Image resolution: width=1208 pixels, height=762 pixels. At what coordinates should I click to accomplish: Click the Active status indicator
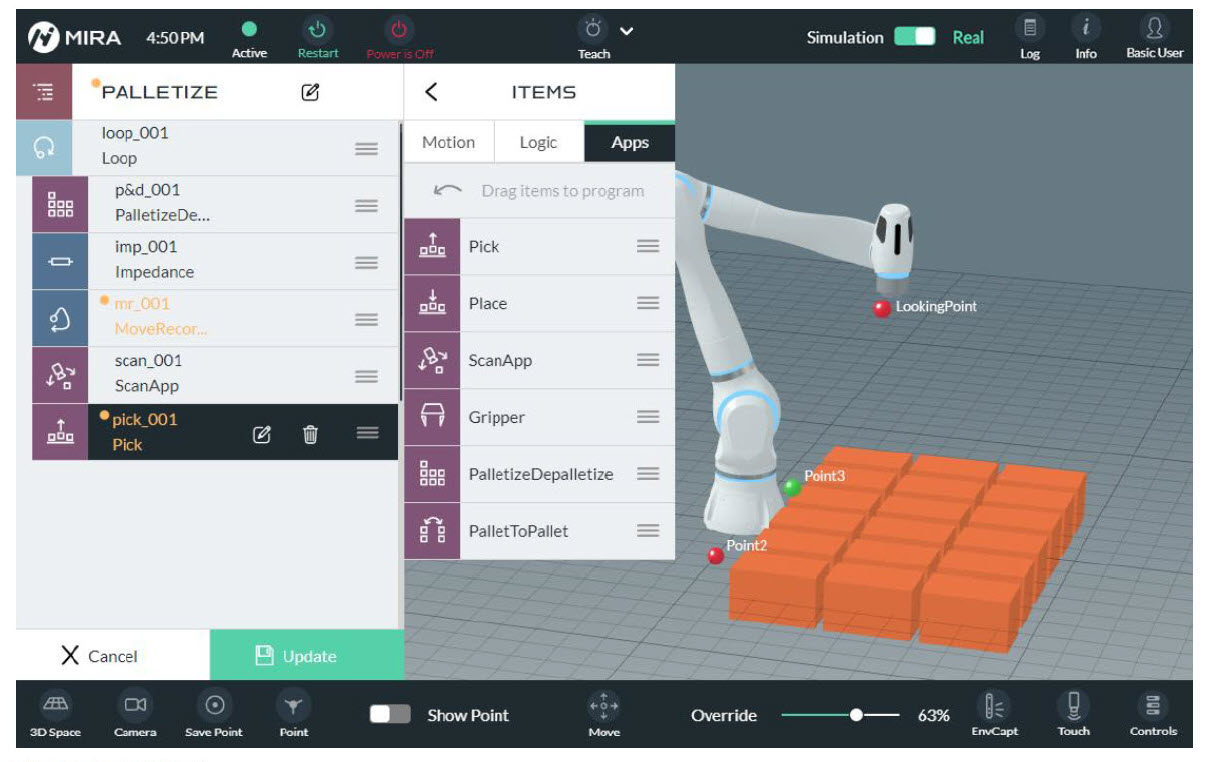(x=249, y=38)
